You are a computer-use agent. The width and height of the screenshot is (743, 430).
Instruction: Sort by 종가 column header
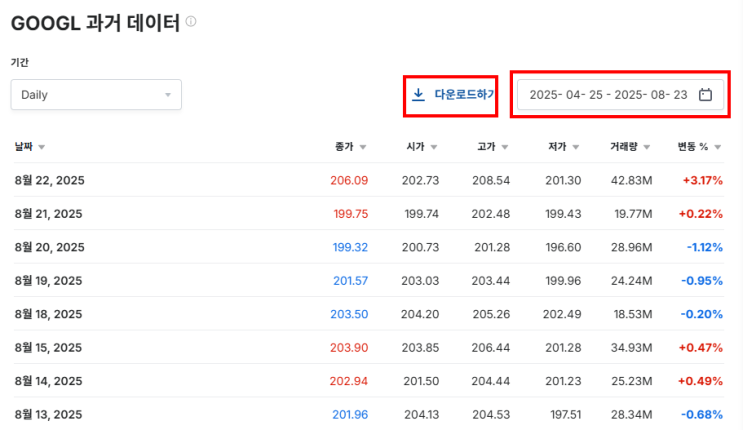(x=351, y=147)
